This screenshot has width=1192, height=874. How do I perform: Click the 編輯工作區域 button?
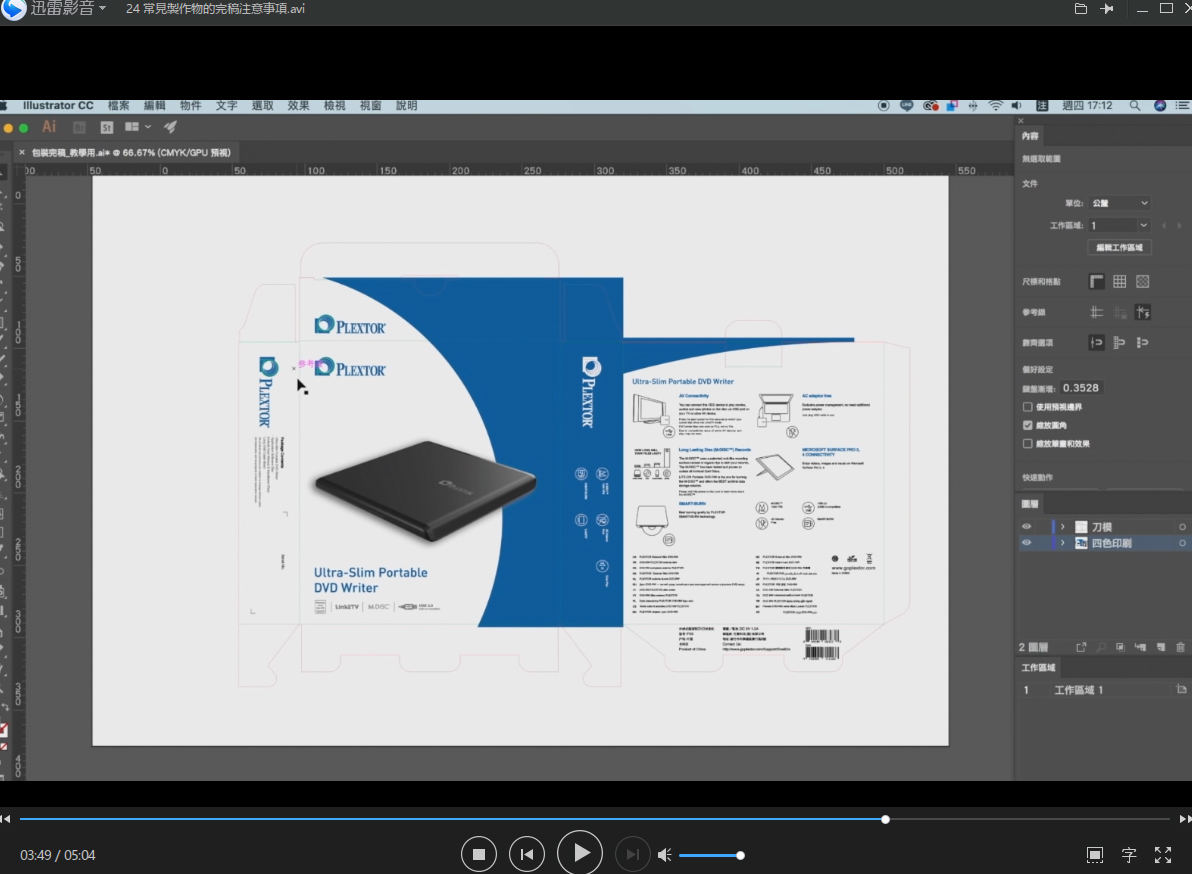click(x=1119, y=247)
